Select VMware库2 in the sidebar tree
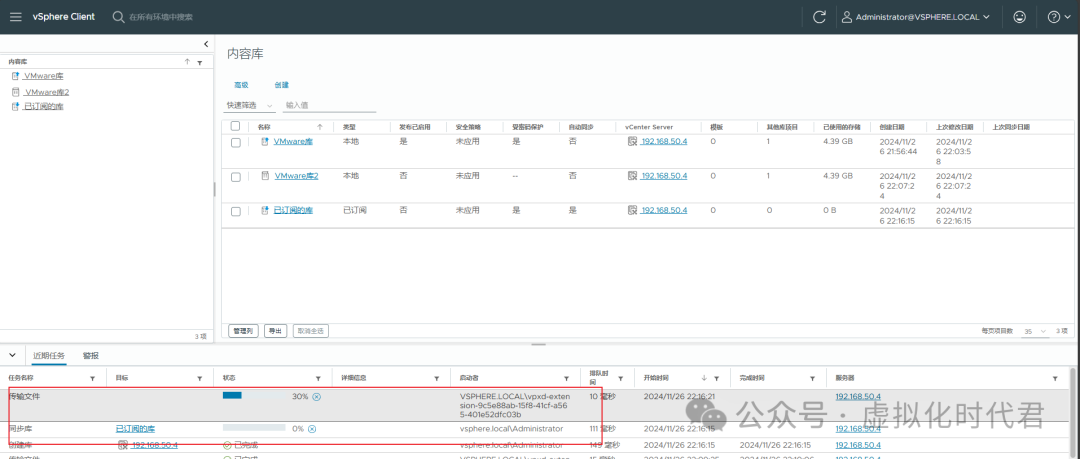The height and width of the screenshot is (459, 1080). click(47, 92)
